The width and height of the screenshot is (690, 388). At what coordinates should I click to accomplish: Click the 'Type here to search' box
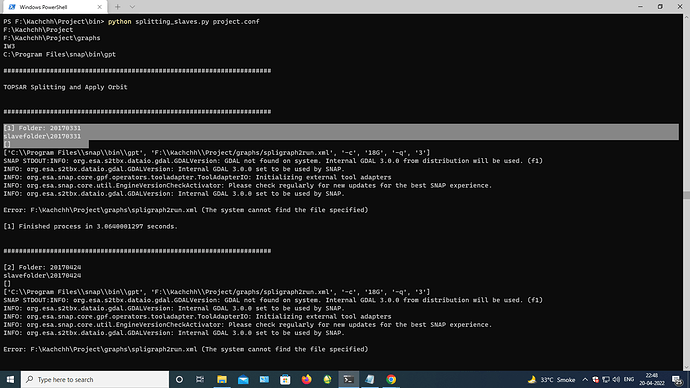tap(95, 379)
